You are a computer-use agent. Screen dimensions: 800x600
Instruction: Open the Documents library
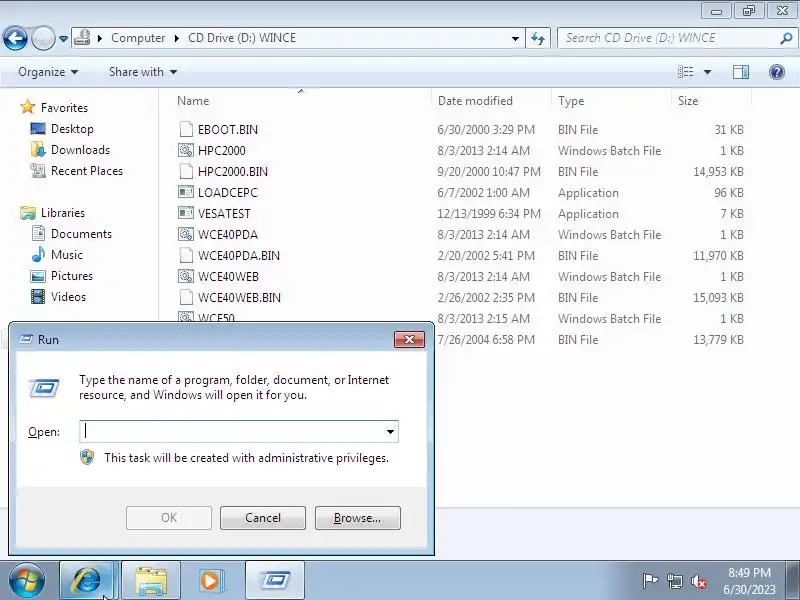[x=81, y=234]
